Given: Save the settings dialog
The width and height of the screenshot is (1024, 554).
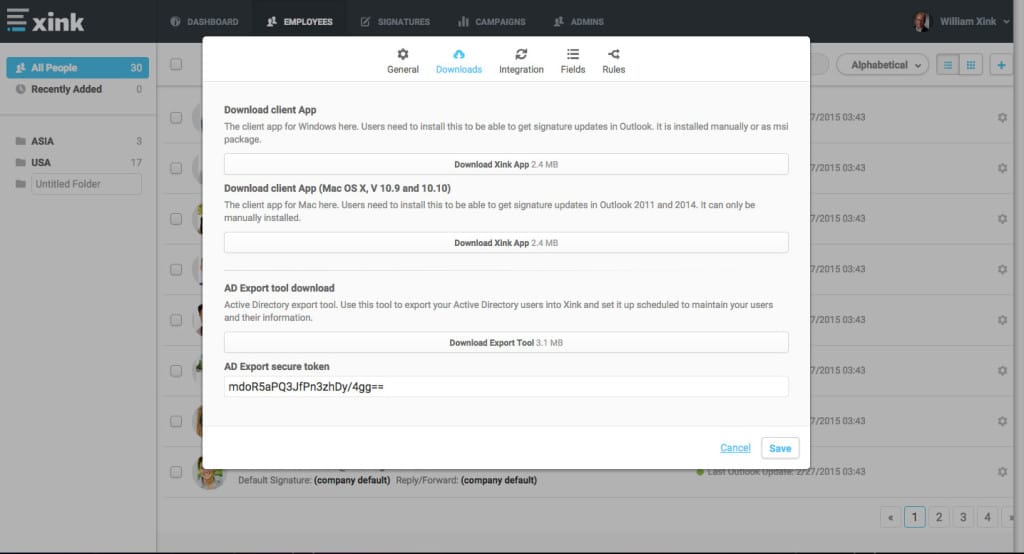Looking at the screenshot, I should point(780,448).
